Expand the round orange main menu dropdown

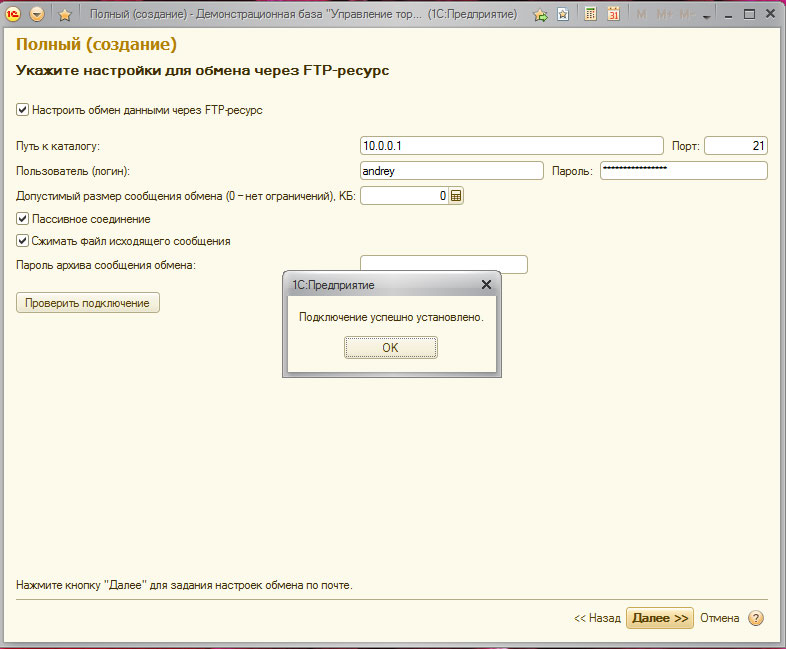tap(37, 15)
